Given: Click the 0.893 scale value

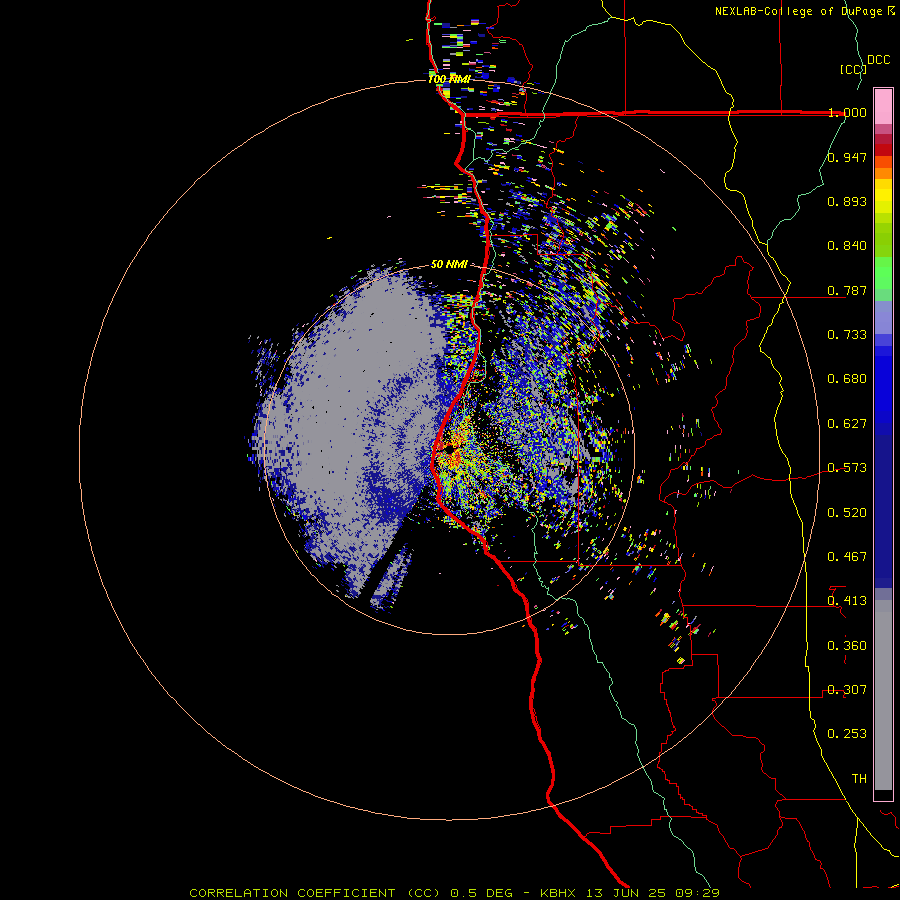Looking at the screenshot, I should point(847,201).
